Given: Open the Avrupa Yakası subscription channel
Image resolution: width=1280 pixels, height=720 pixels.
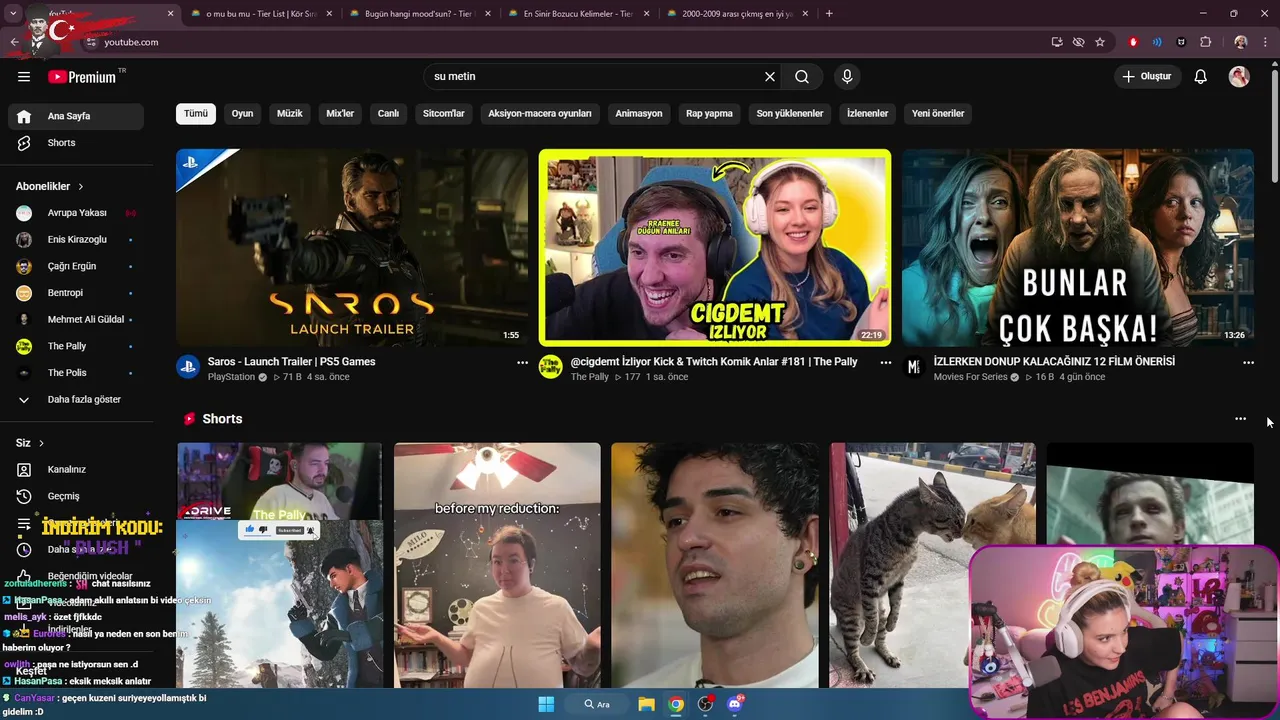Looking at the screenshot, I should tap(76, 213).
